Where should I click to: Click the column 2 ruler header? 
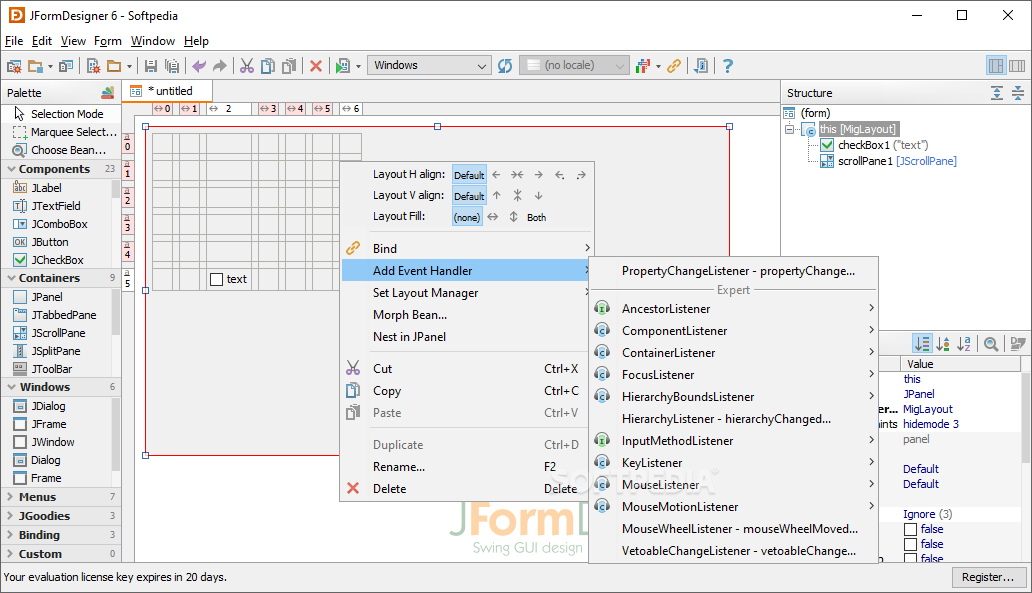228,109
